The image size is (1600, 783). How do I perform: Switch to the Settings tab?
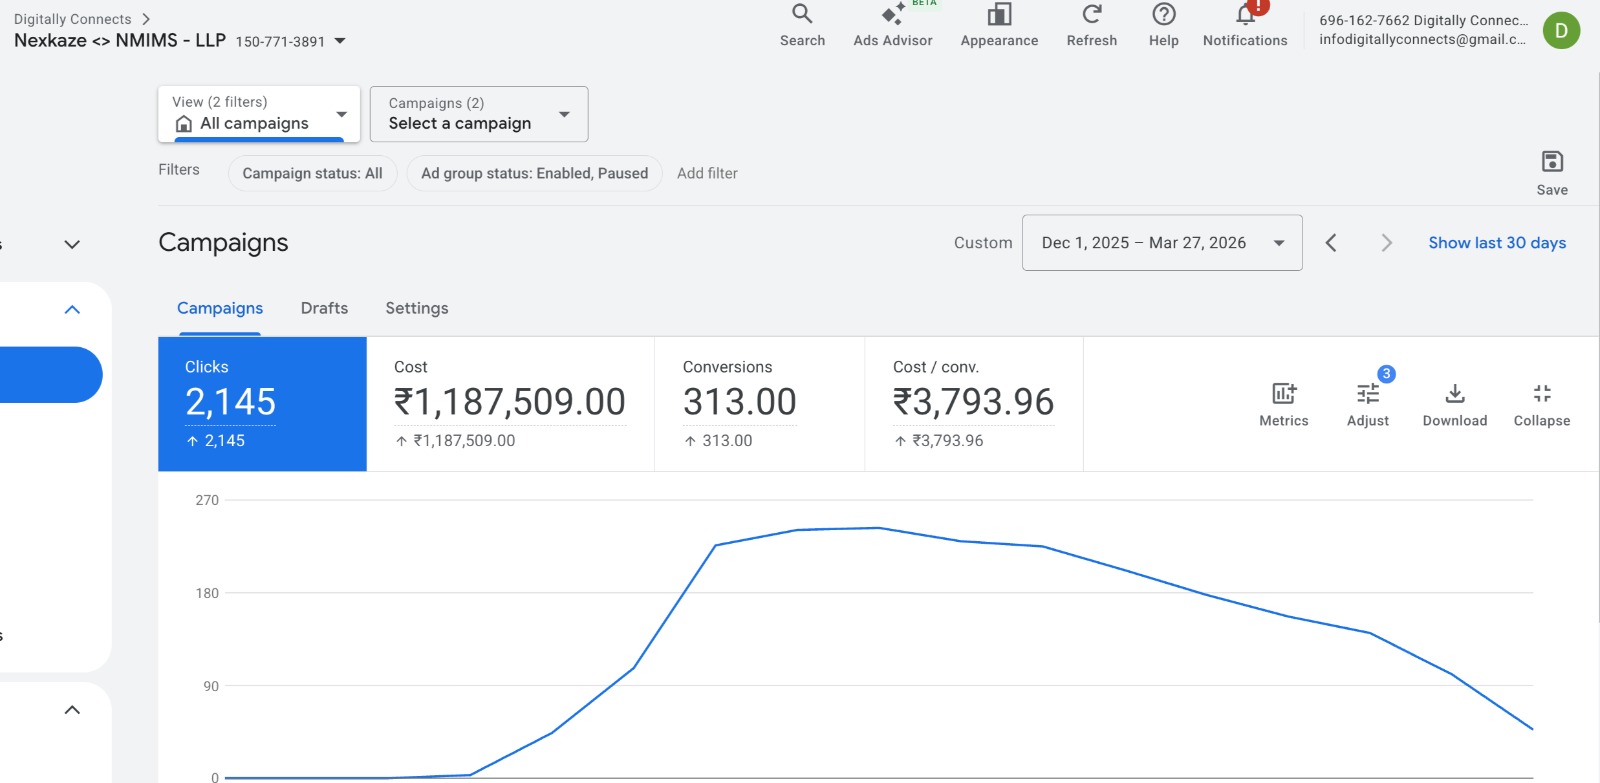click(x=417, y=308)
